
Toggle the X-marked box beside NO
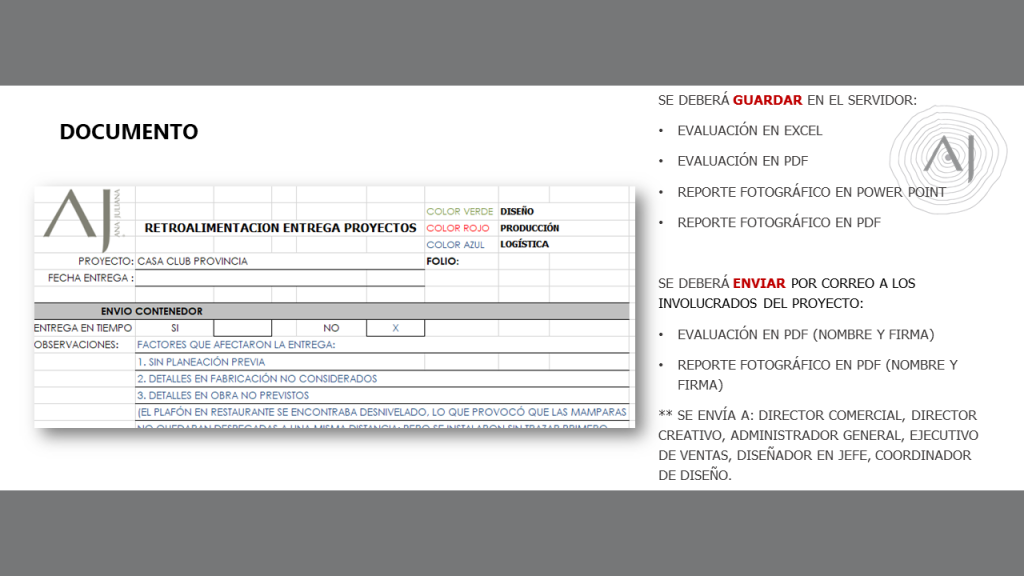(395, 328)
